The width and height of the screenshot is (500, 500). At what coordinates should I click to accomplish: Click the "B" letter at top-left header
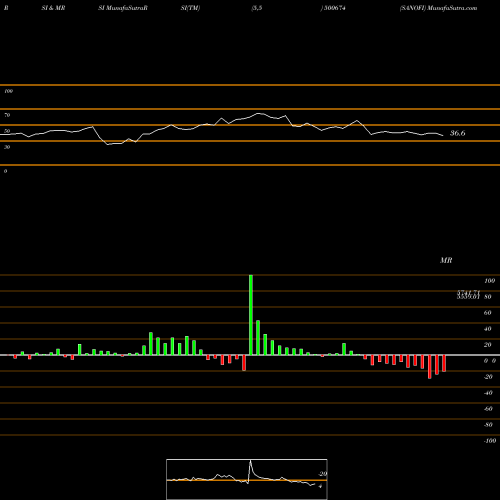coord(6,8)
